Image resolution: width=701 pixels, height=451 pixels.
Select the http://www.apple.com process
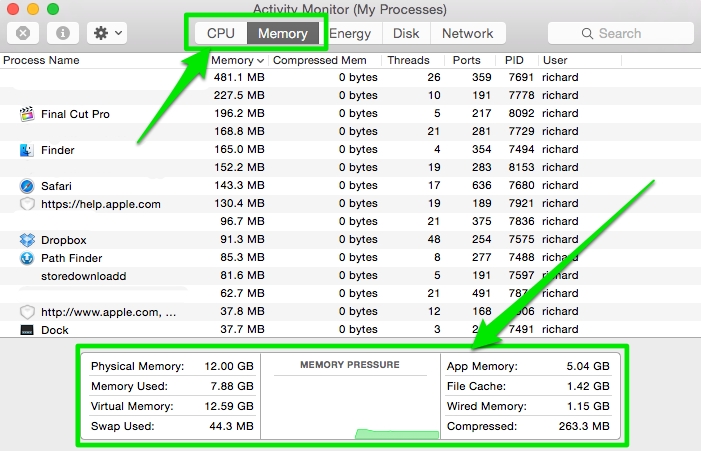point(108,312)
